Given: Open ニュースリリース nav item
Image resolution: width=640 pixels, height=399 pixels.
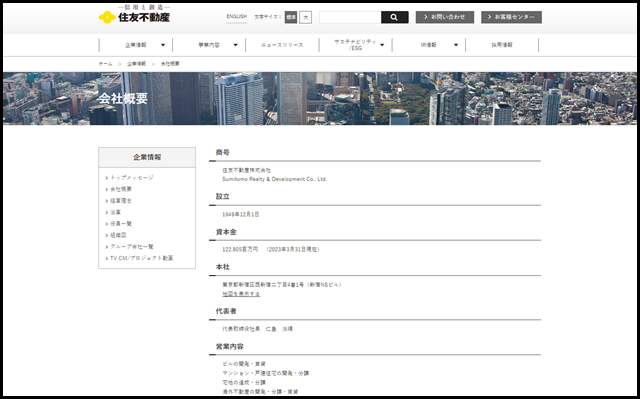Looking at the screenshot, I should 282,45.
